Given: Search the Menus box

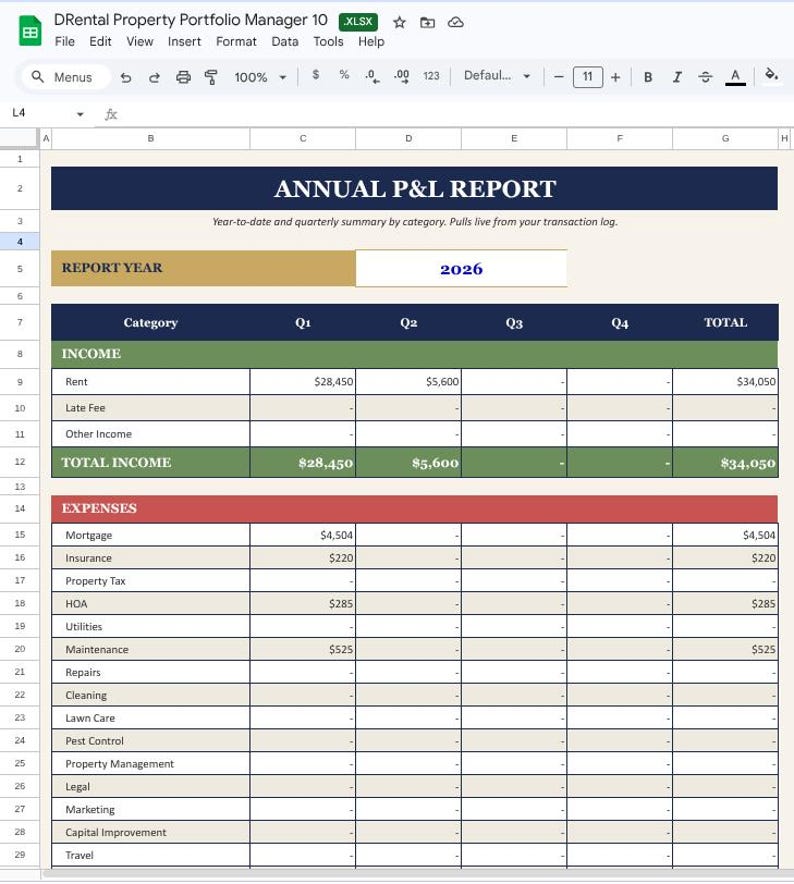Looking at the screenshot, I should click(65, 77).
